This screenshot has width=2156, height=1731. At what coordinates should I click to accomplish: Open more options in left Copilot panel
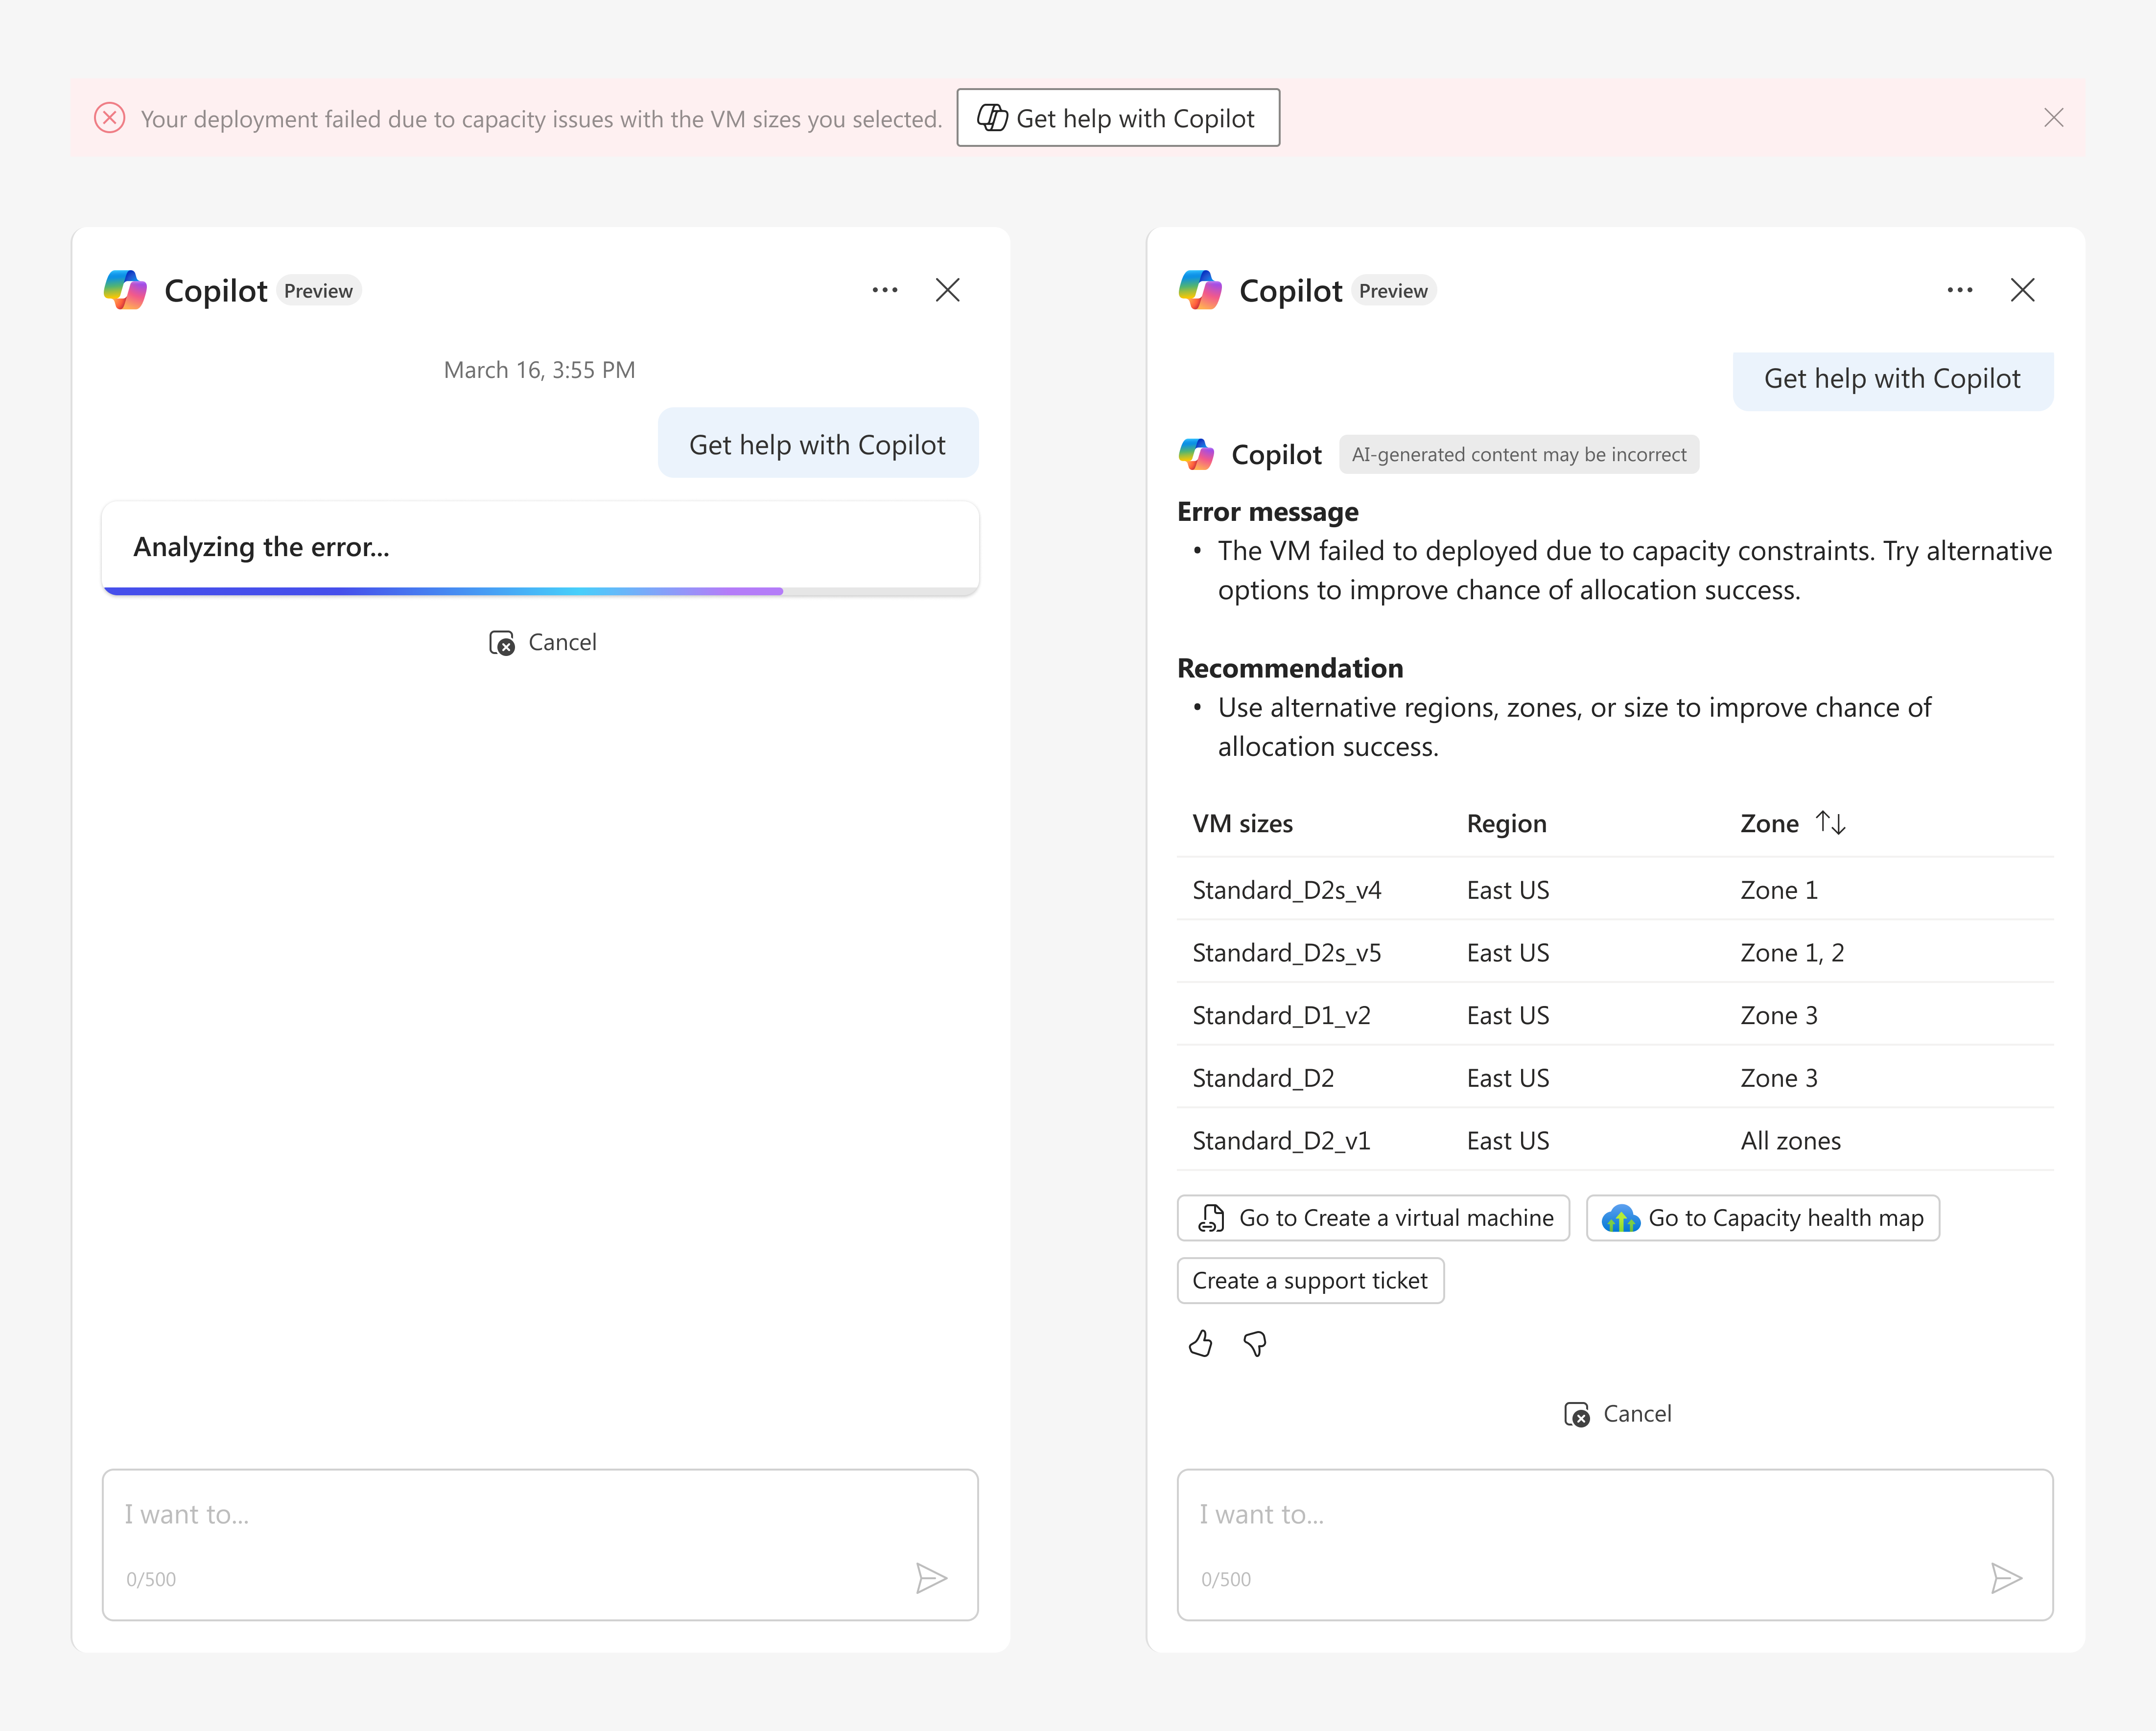tap(885, 290)
